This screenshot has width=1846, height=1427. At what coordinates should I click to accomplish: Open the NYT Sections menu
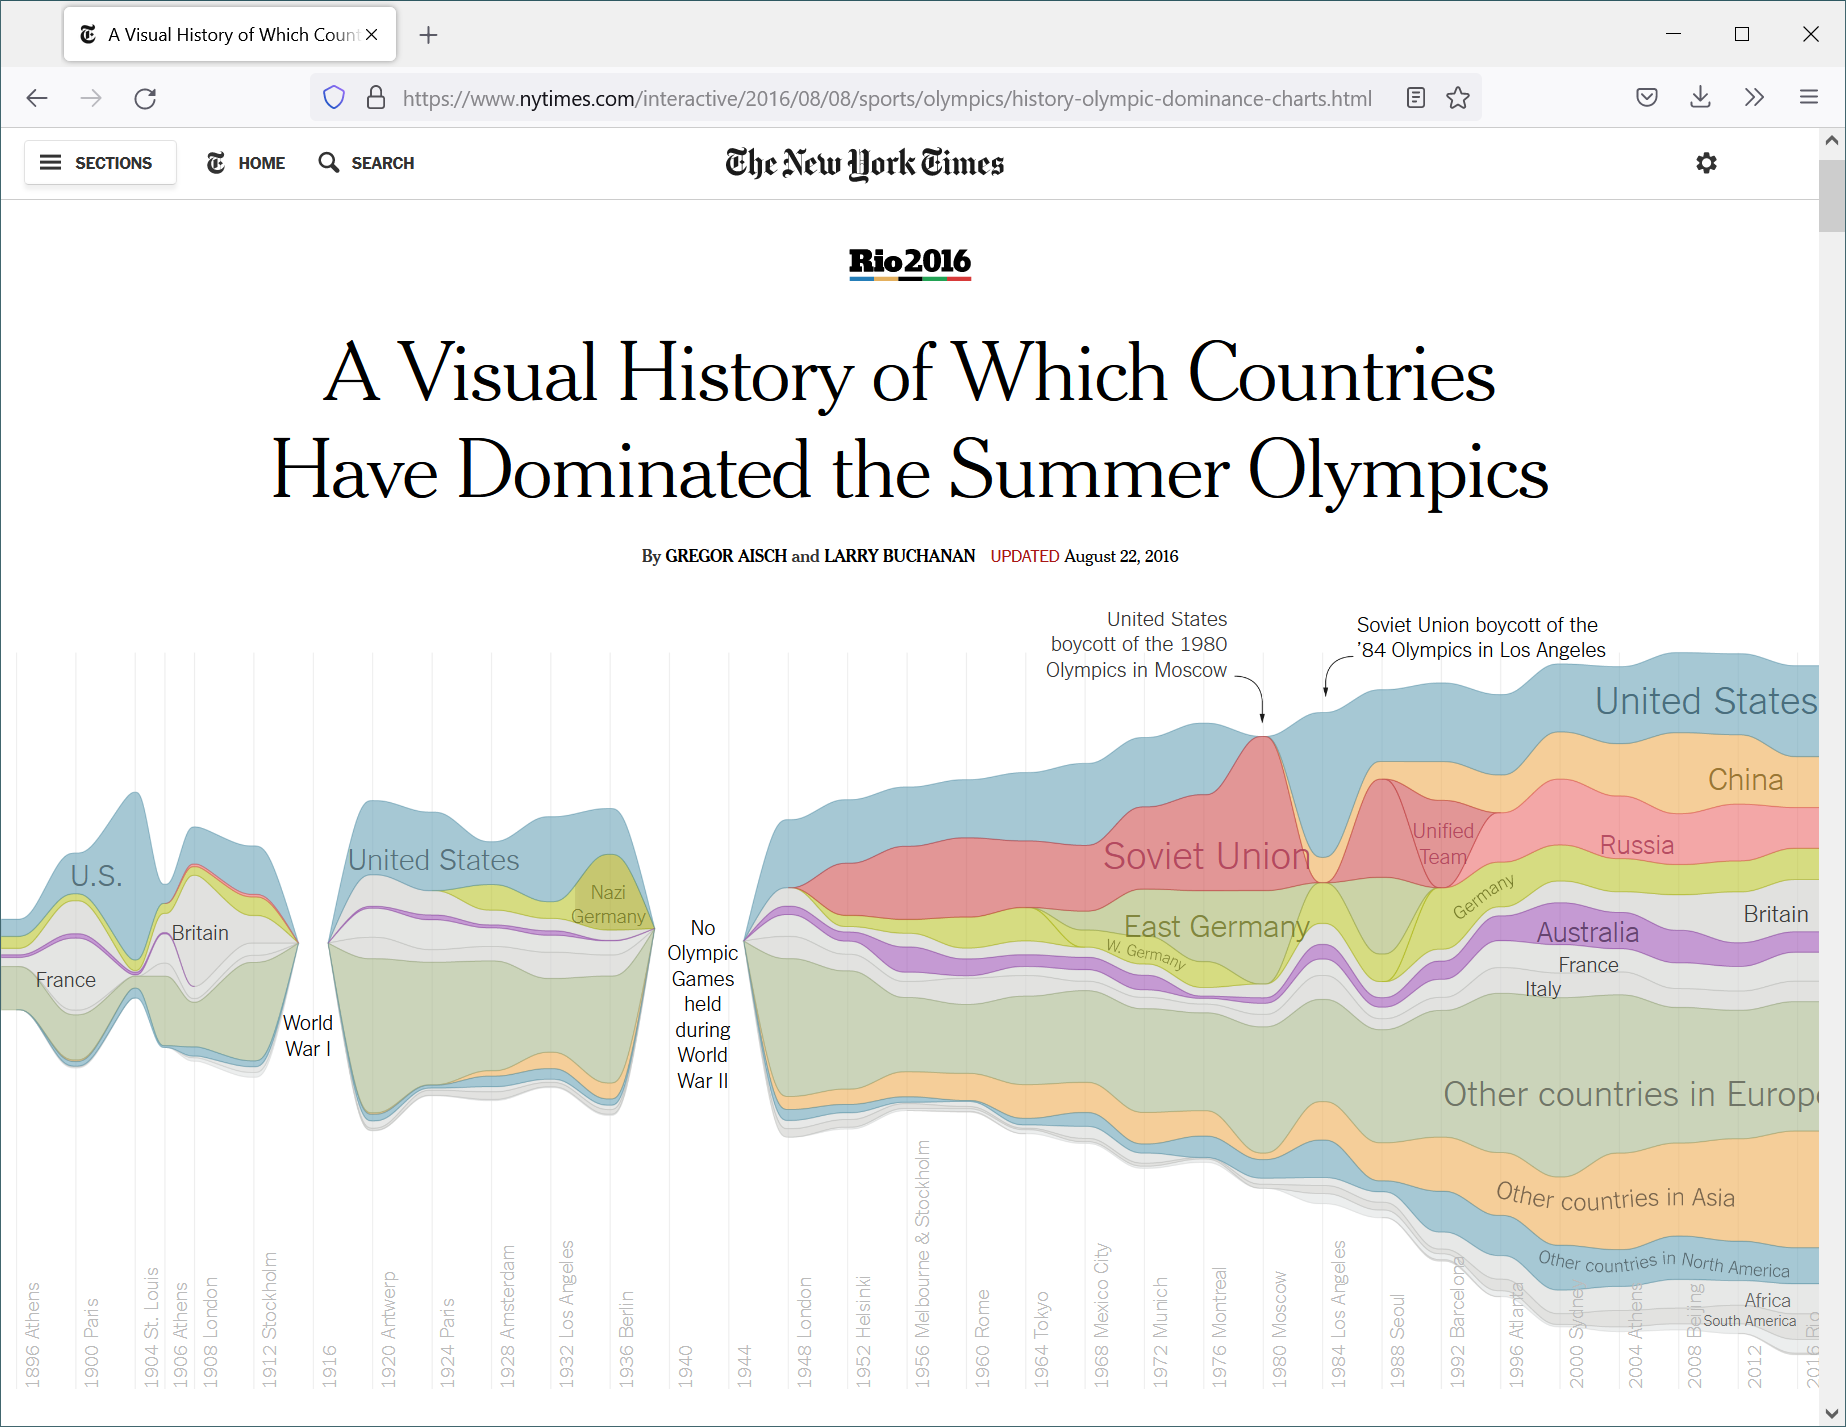[x=100, y=163]
